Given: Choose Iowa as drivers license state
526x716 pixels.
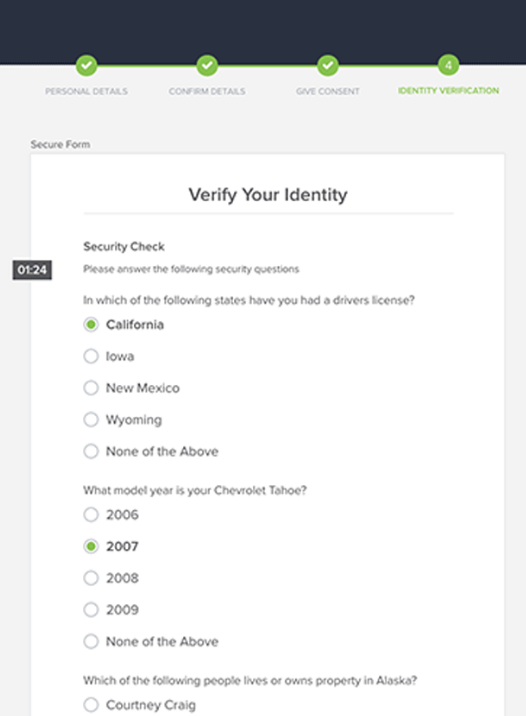Looking at the screenshot, I should click(91, 356).
